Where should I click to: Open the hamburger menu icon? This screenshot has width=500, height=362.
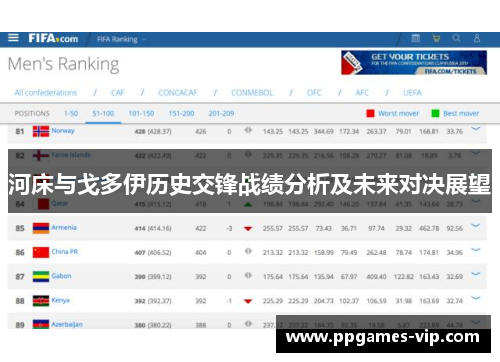tap(13, 38)
